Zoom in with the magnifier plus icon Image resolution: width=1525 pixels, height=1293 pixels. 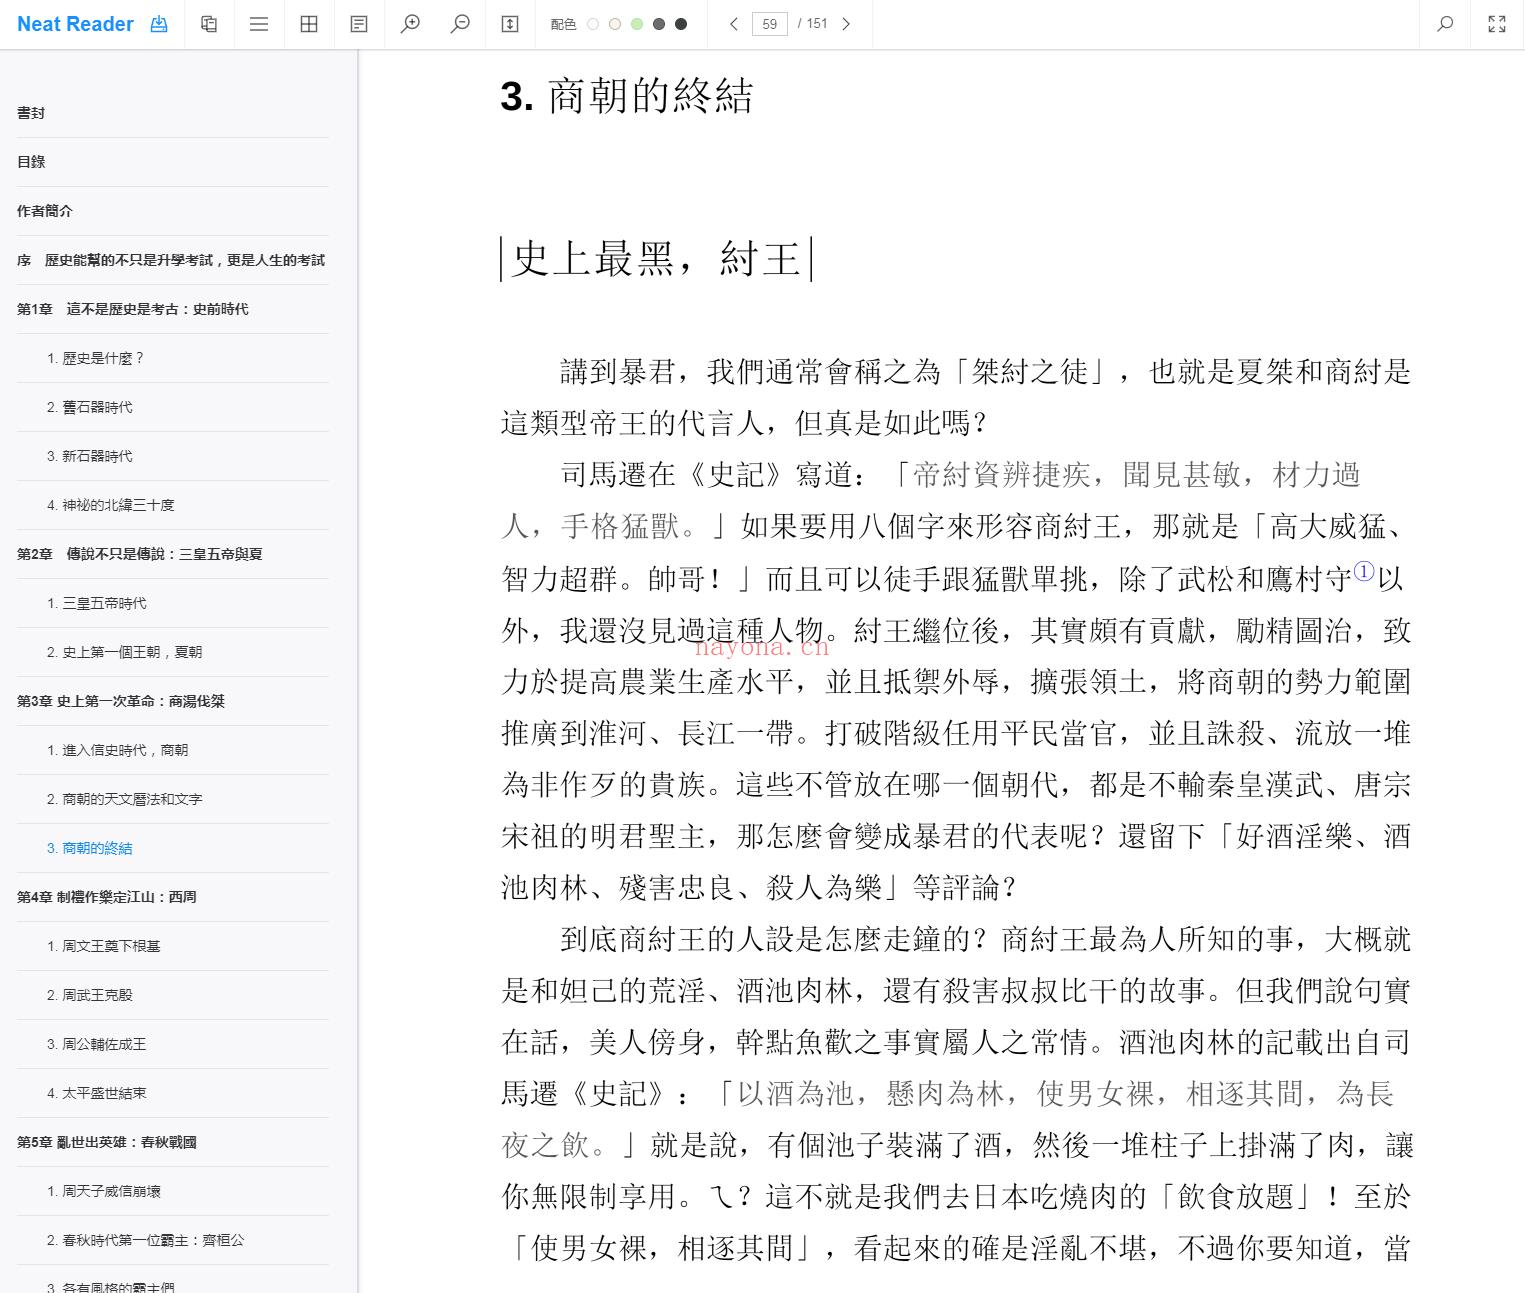click(x=410, y=24)
